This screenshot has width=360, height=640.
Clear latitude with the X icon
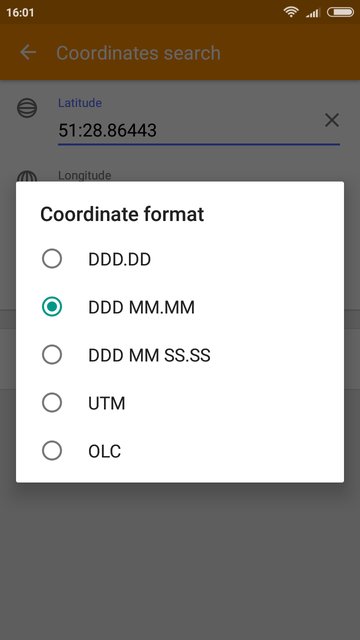332,120
